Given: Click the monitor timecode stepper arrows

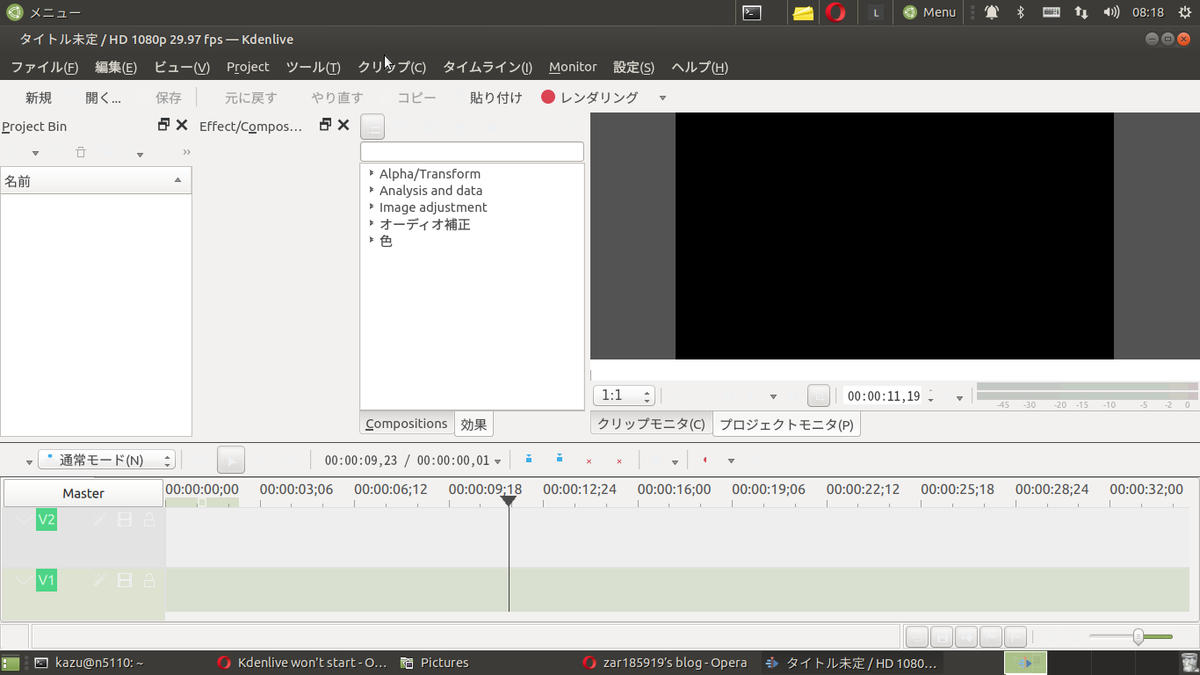Looking at the screenshot, I should (x=932, y=396).
